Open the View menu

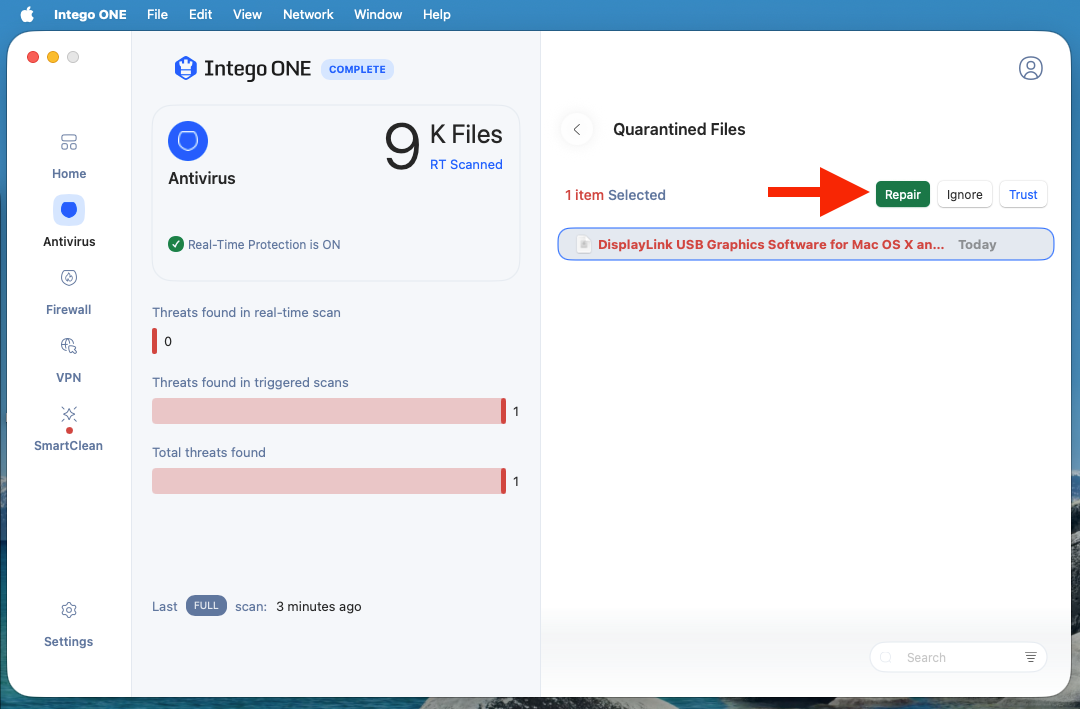tap(247, 14)
